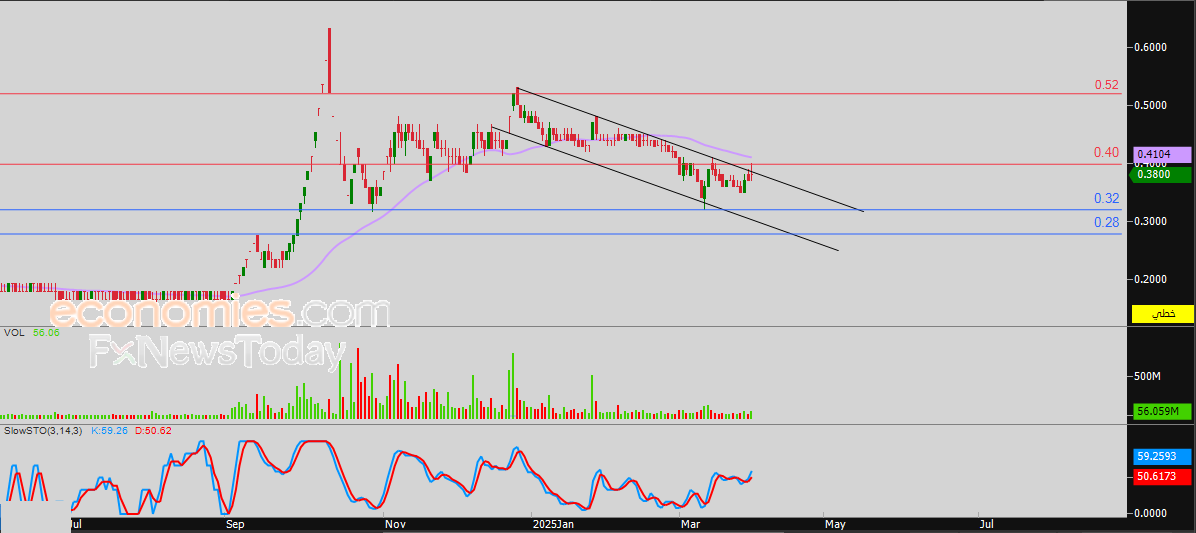Click the 56.06 volume reading

[46, 333]
